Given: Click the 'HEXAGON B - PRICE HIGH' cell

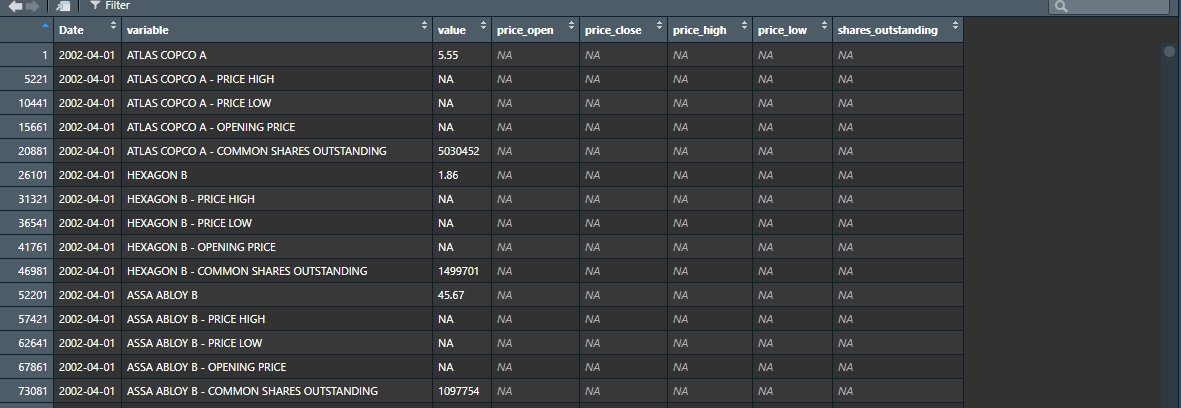Looking at the screenshot, I should 277,199.
